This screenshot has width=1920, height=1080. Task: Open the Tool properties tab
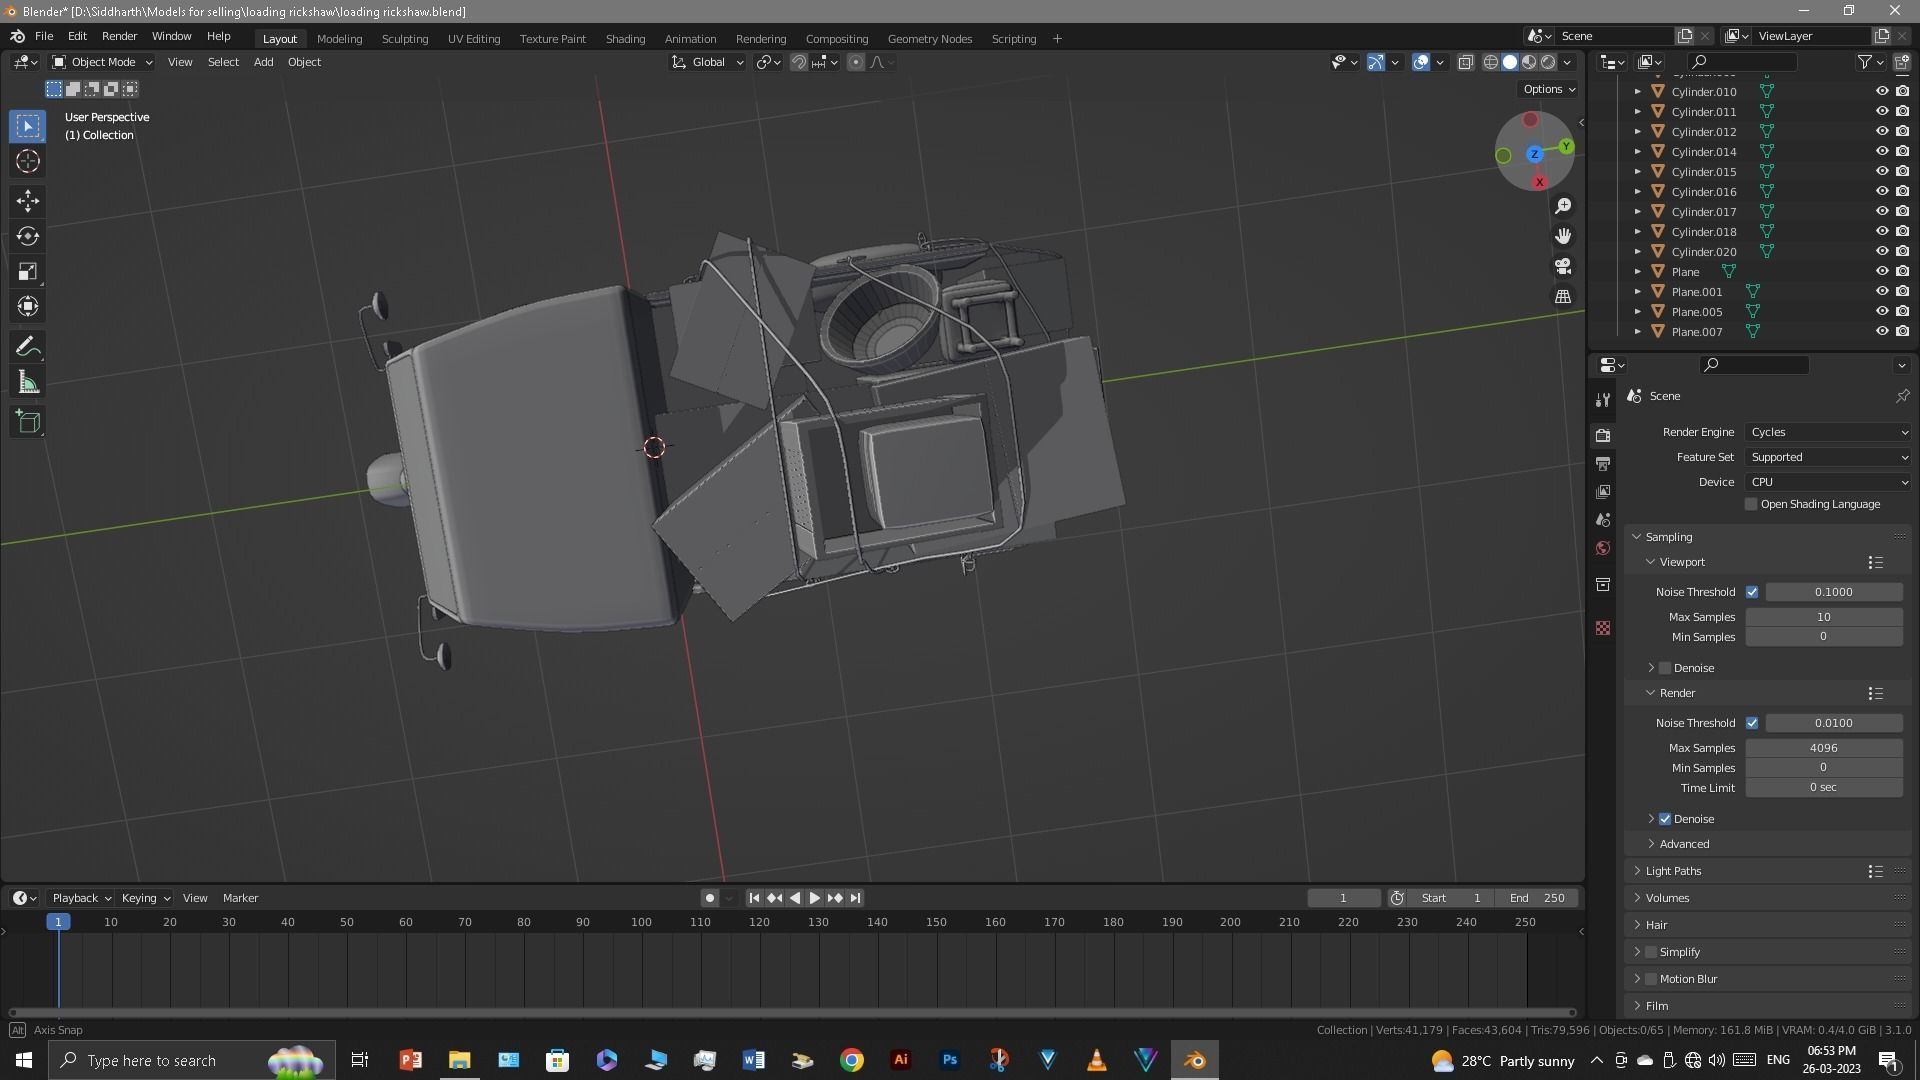(x=1603, y=399)
